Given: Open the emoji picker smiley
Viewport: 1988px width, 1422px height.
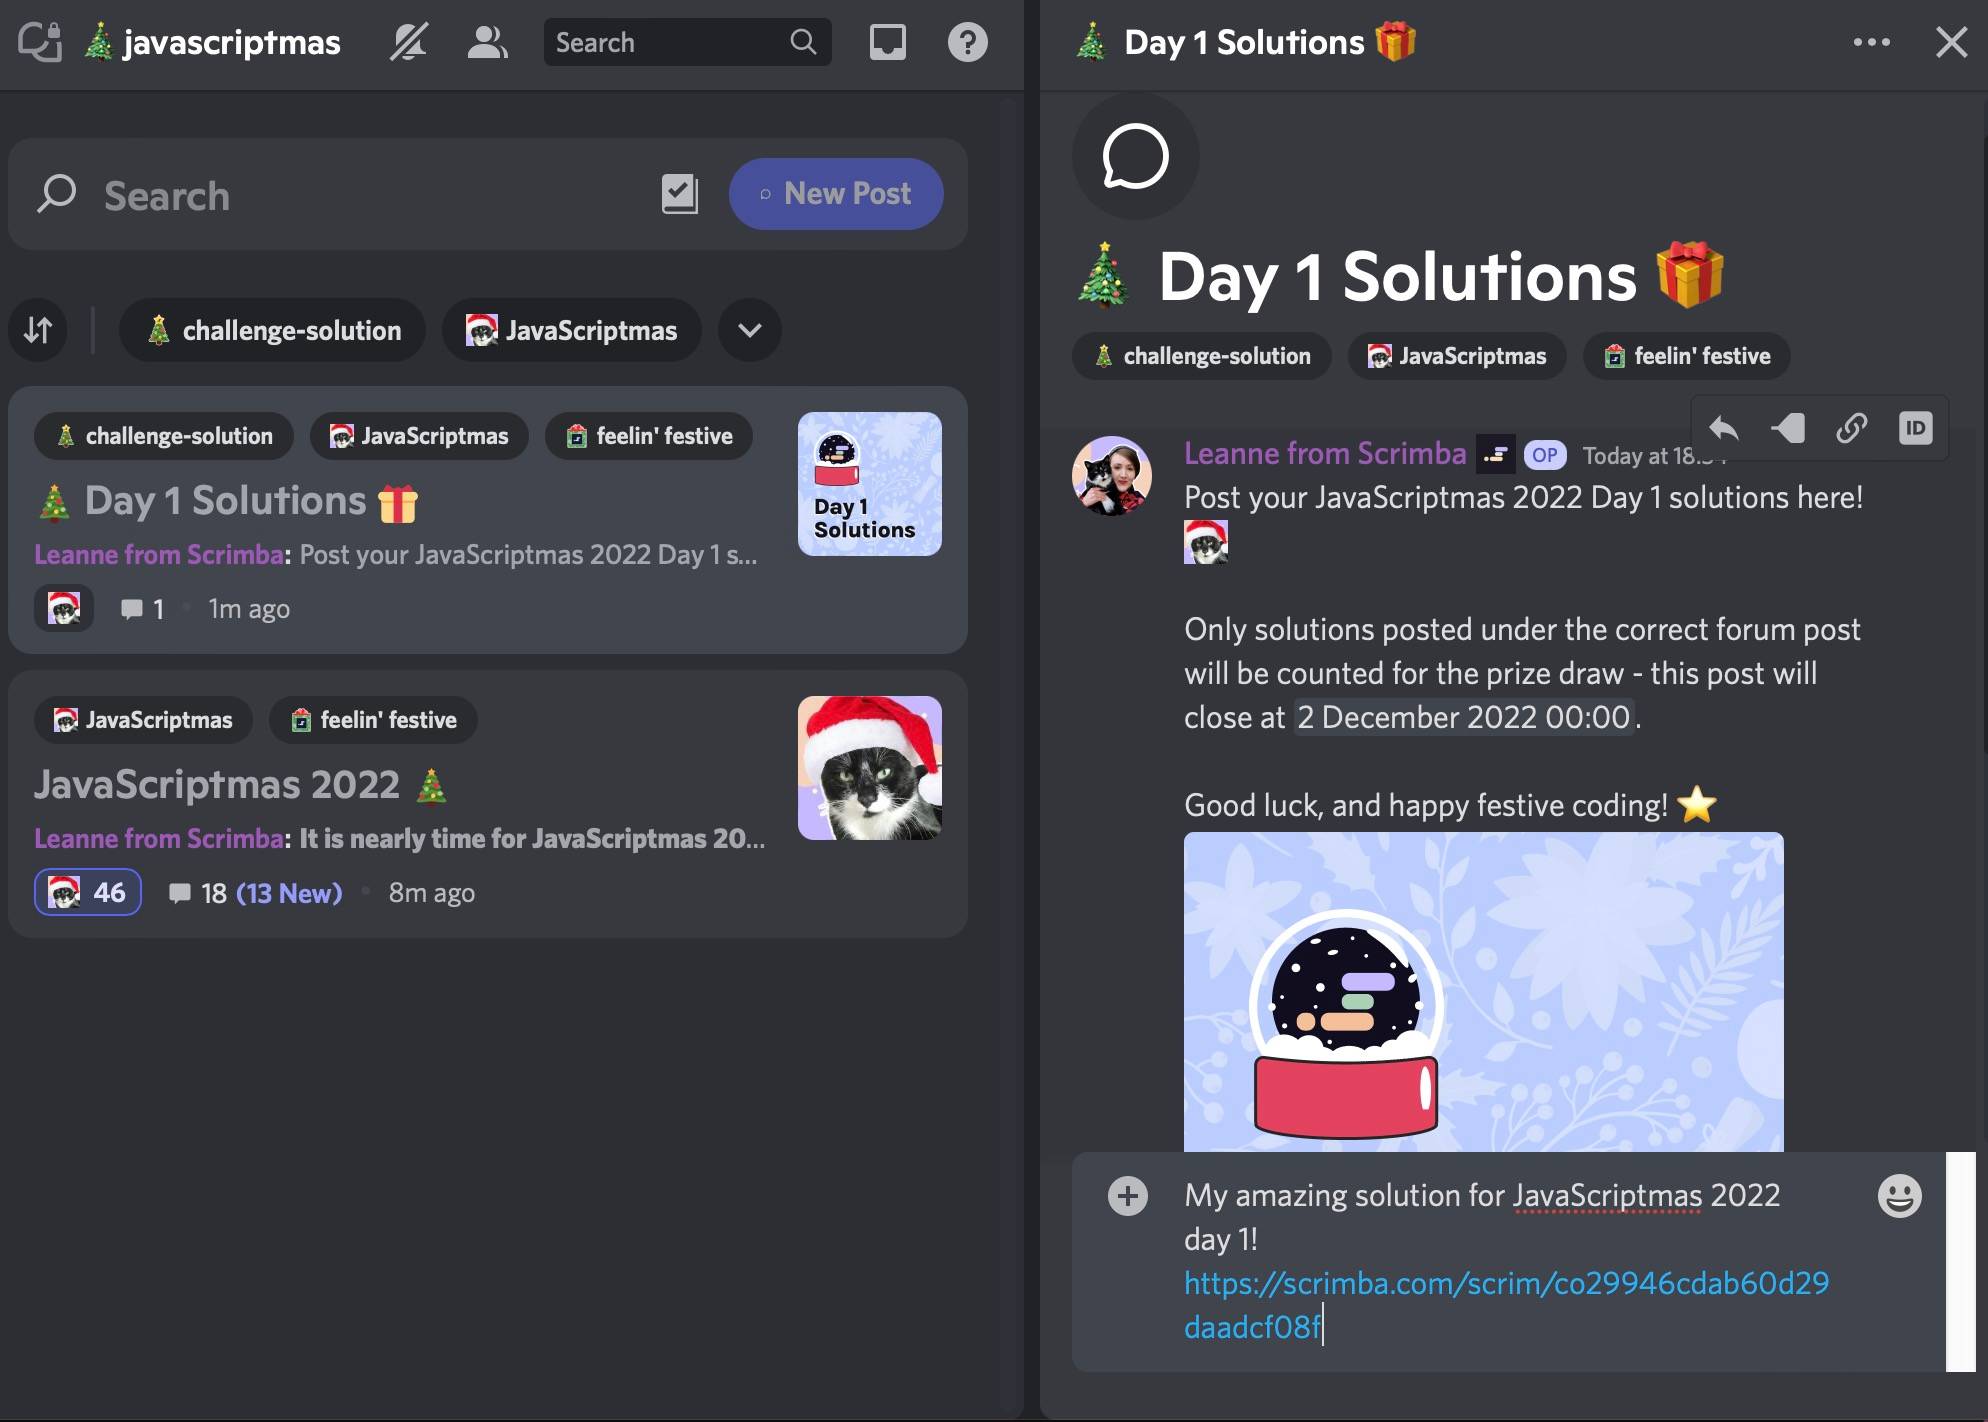Looking at the screenshot, I should pos(1899,1195).
